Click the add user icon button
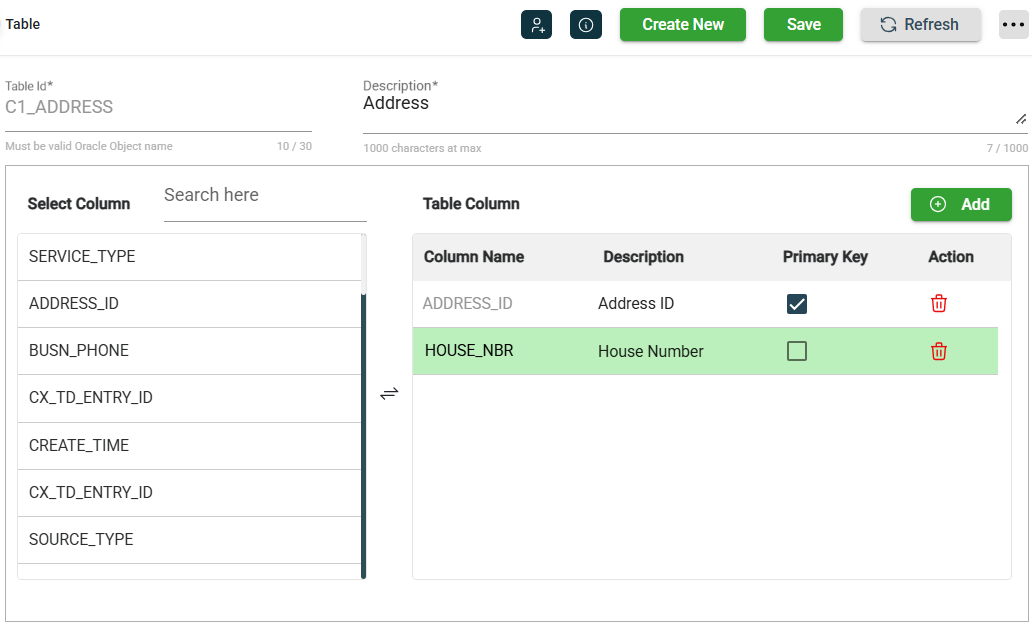 click(x=536, y=25)
